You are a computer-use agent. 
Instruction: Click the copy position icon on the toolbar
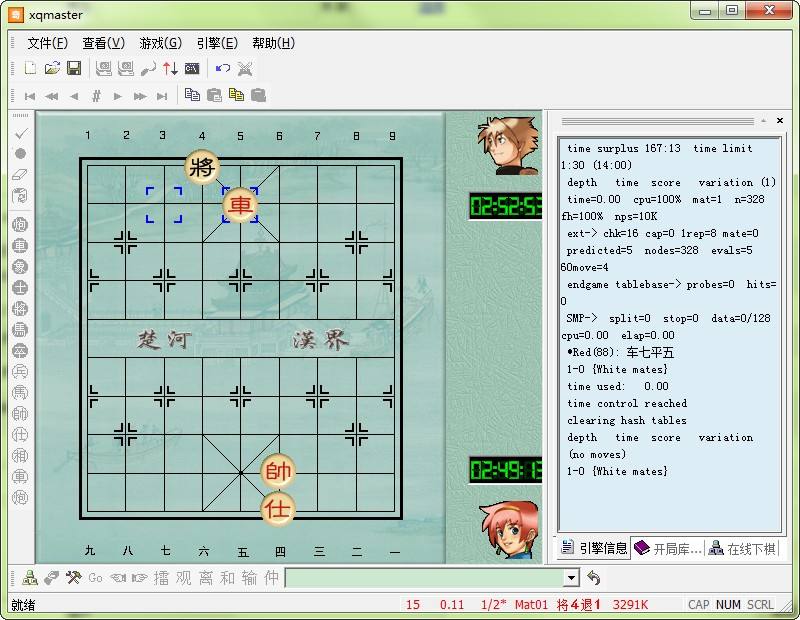pyautogui.click(x=192, y=95)
